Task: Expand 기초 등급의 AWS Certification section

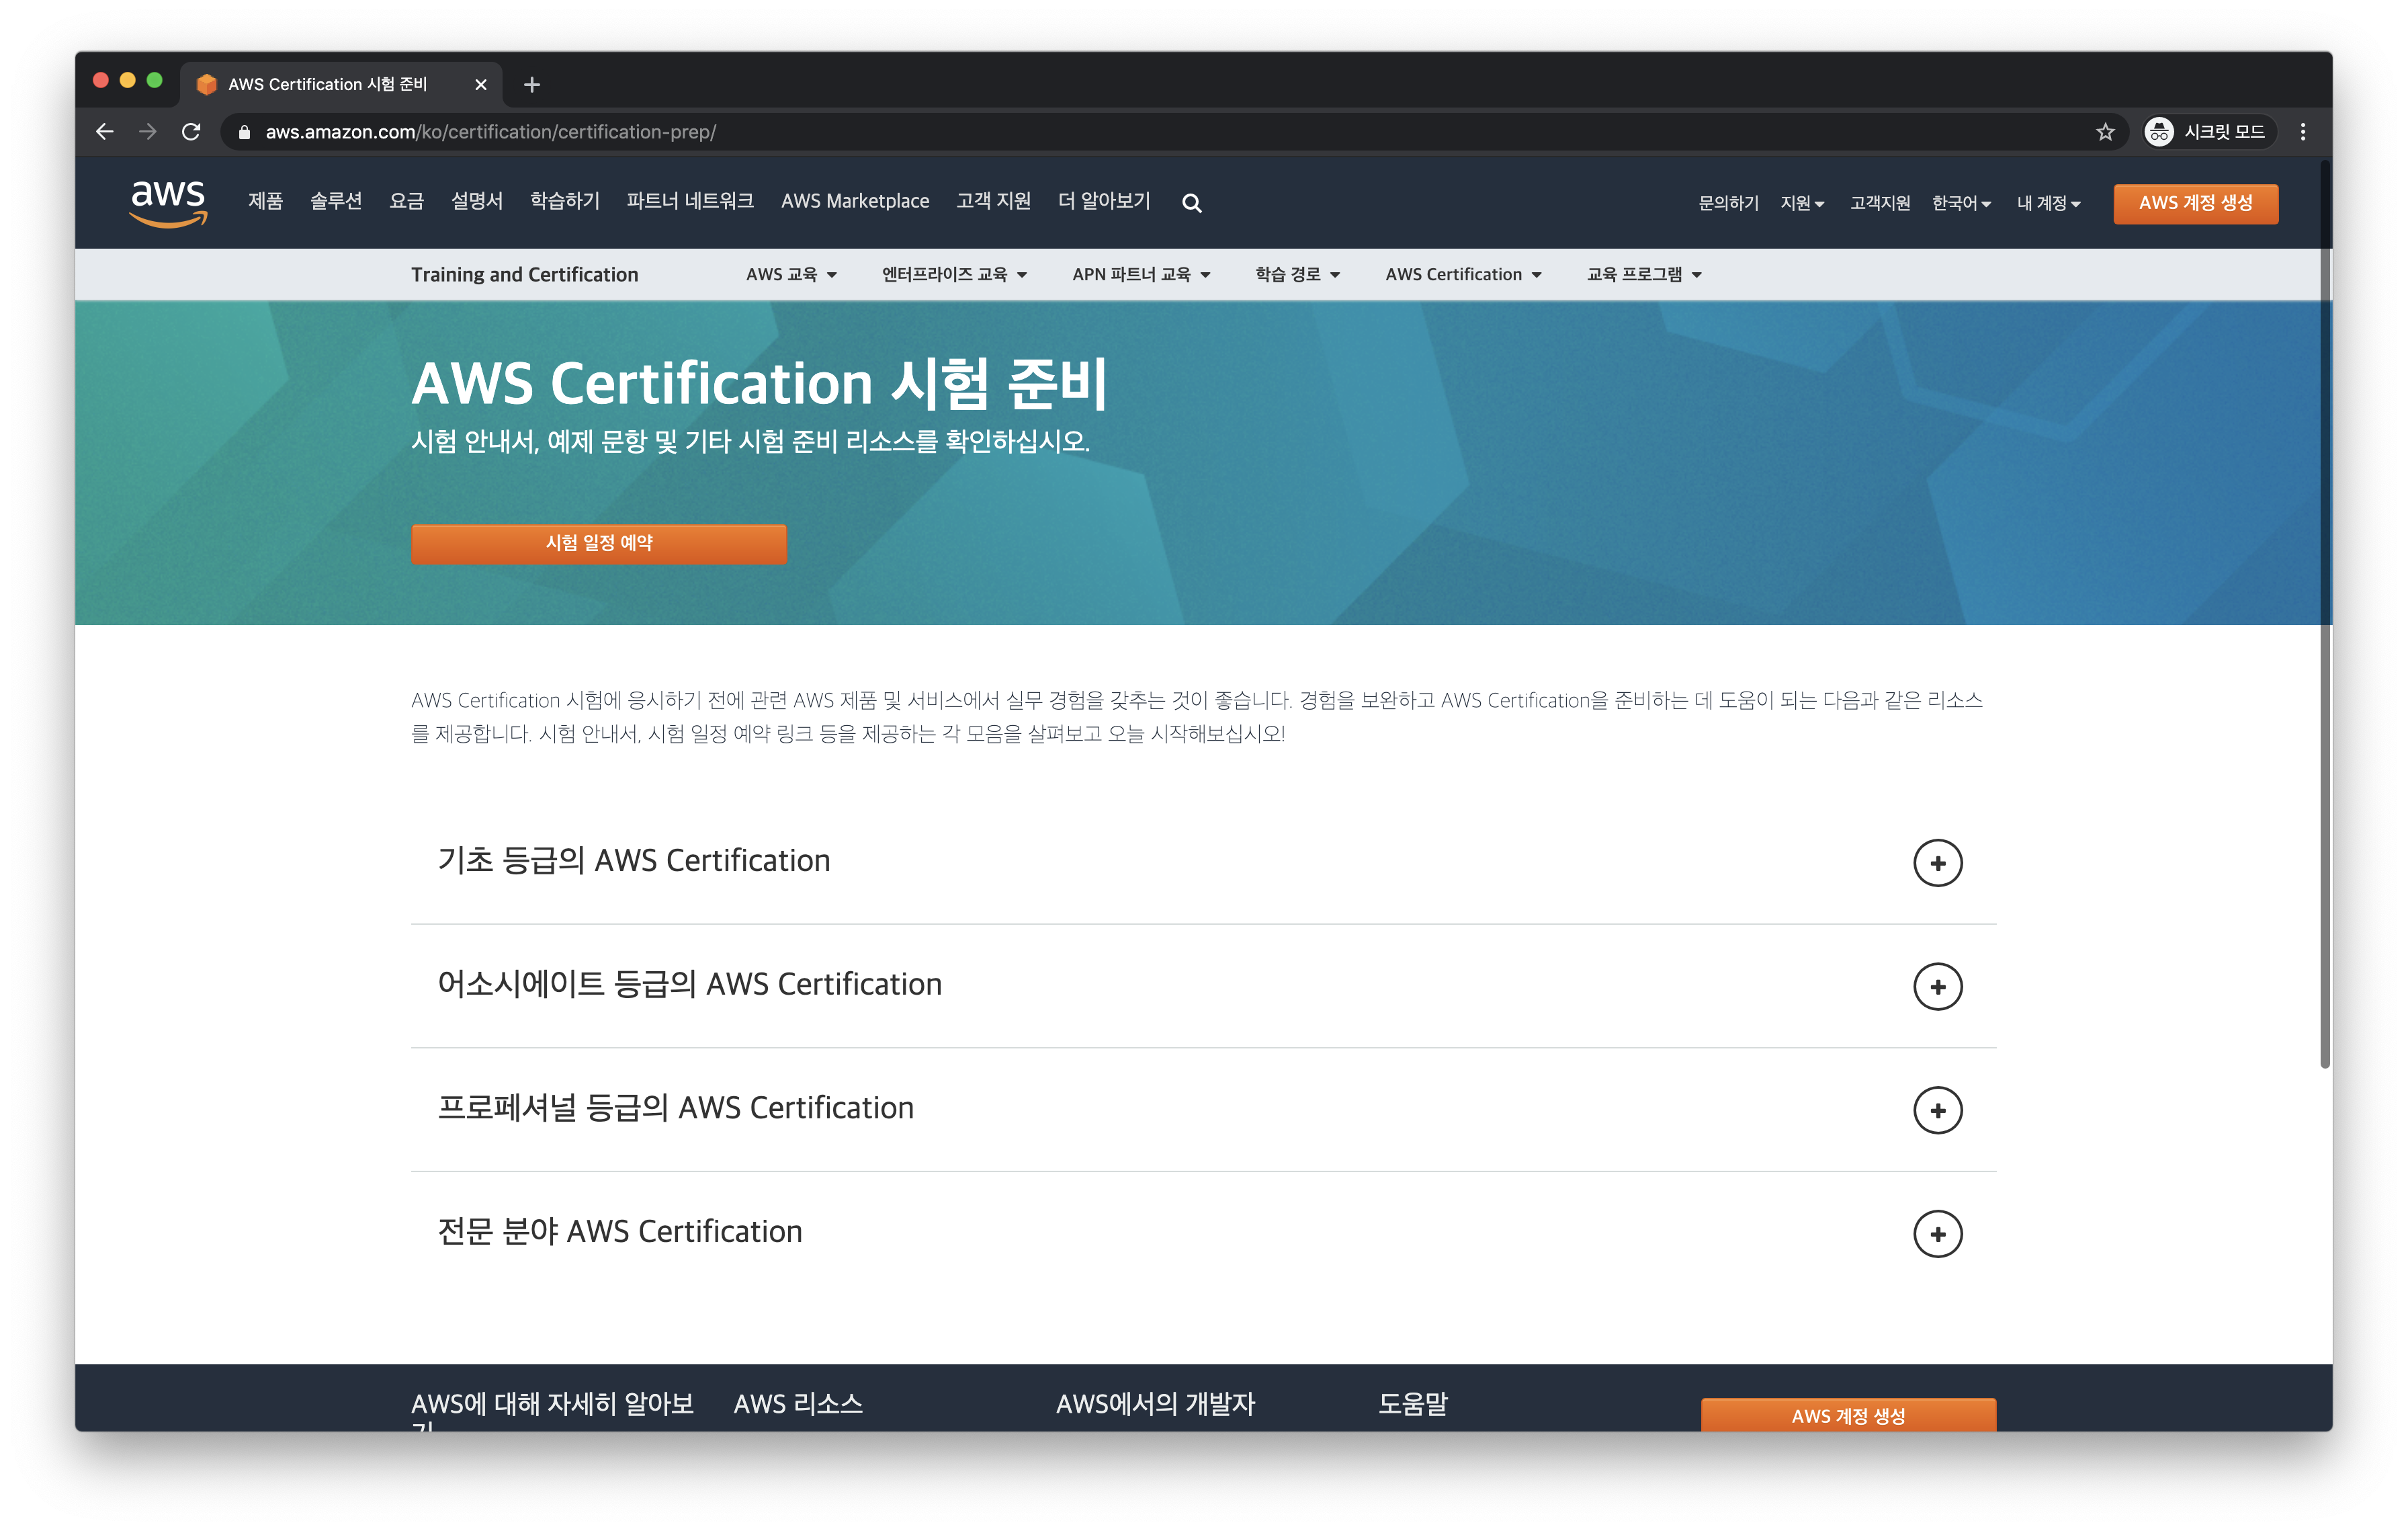Action: [x=1937, y=862]
